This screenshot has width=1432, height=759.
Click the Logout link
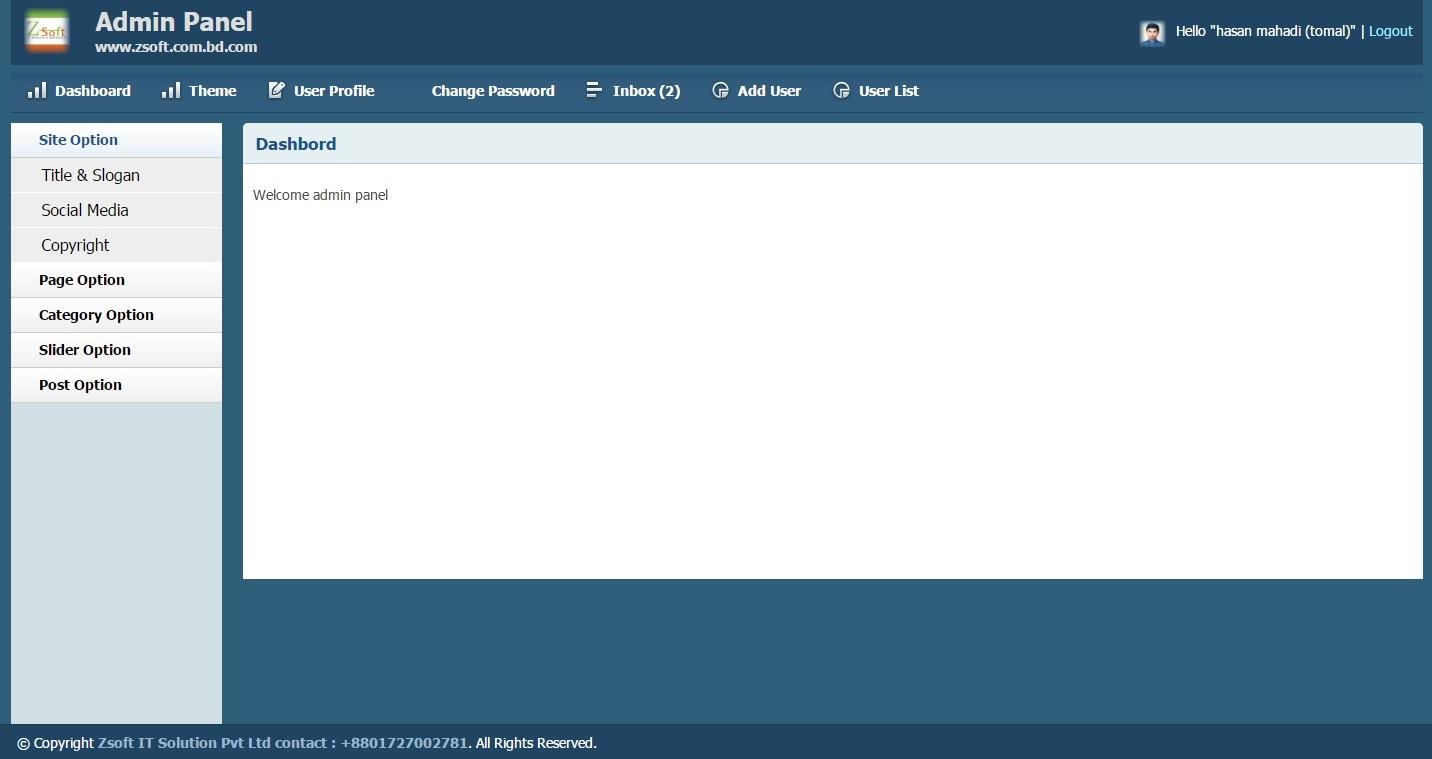(x=1390, y=31)
